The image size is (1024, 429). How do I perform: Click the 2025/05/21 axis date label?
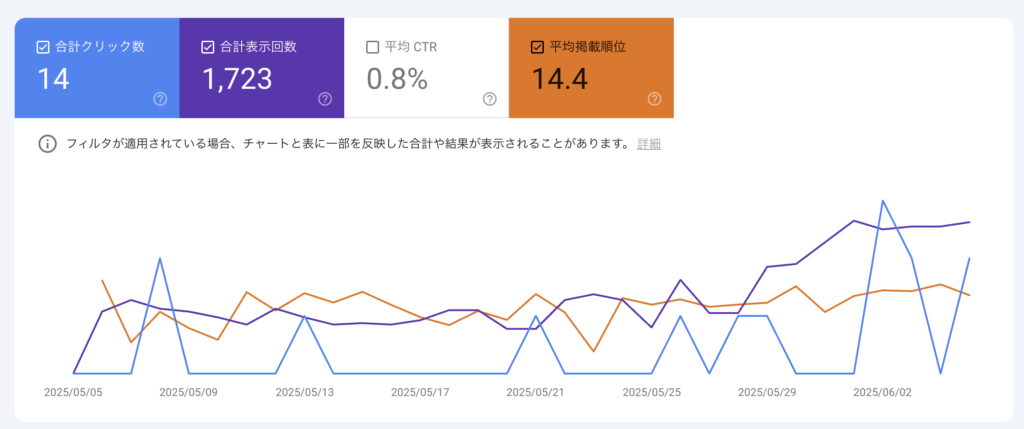coord(536,392)
